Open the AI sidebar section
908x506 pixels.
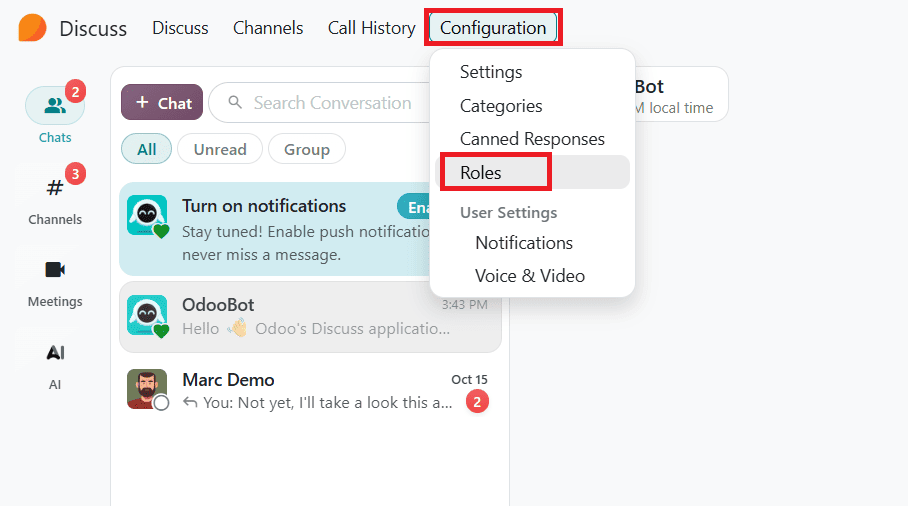(x=55, y=366)
